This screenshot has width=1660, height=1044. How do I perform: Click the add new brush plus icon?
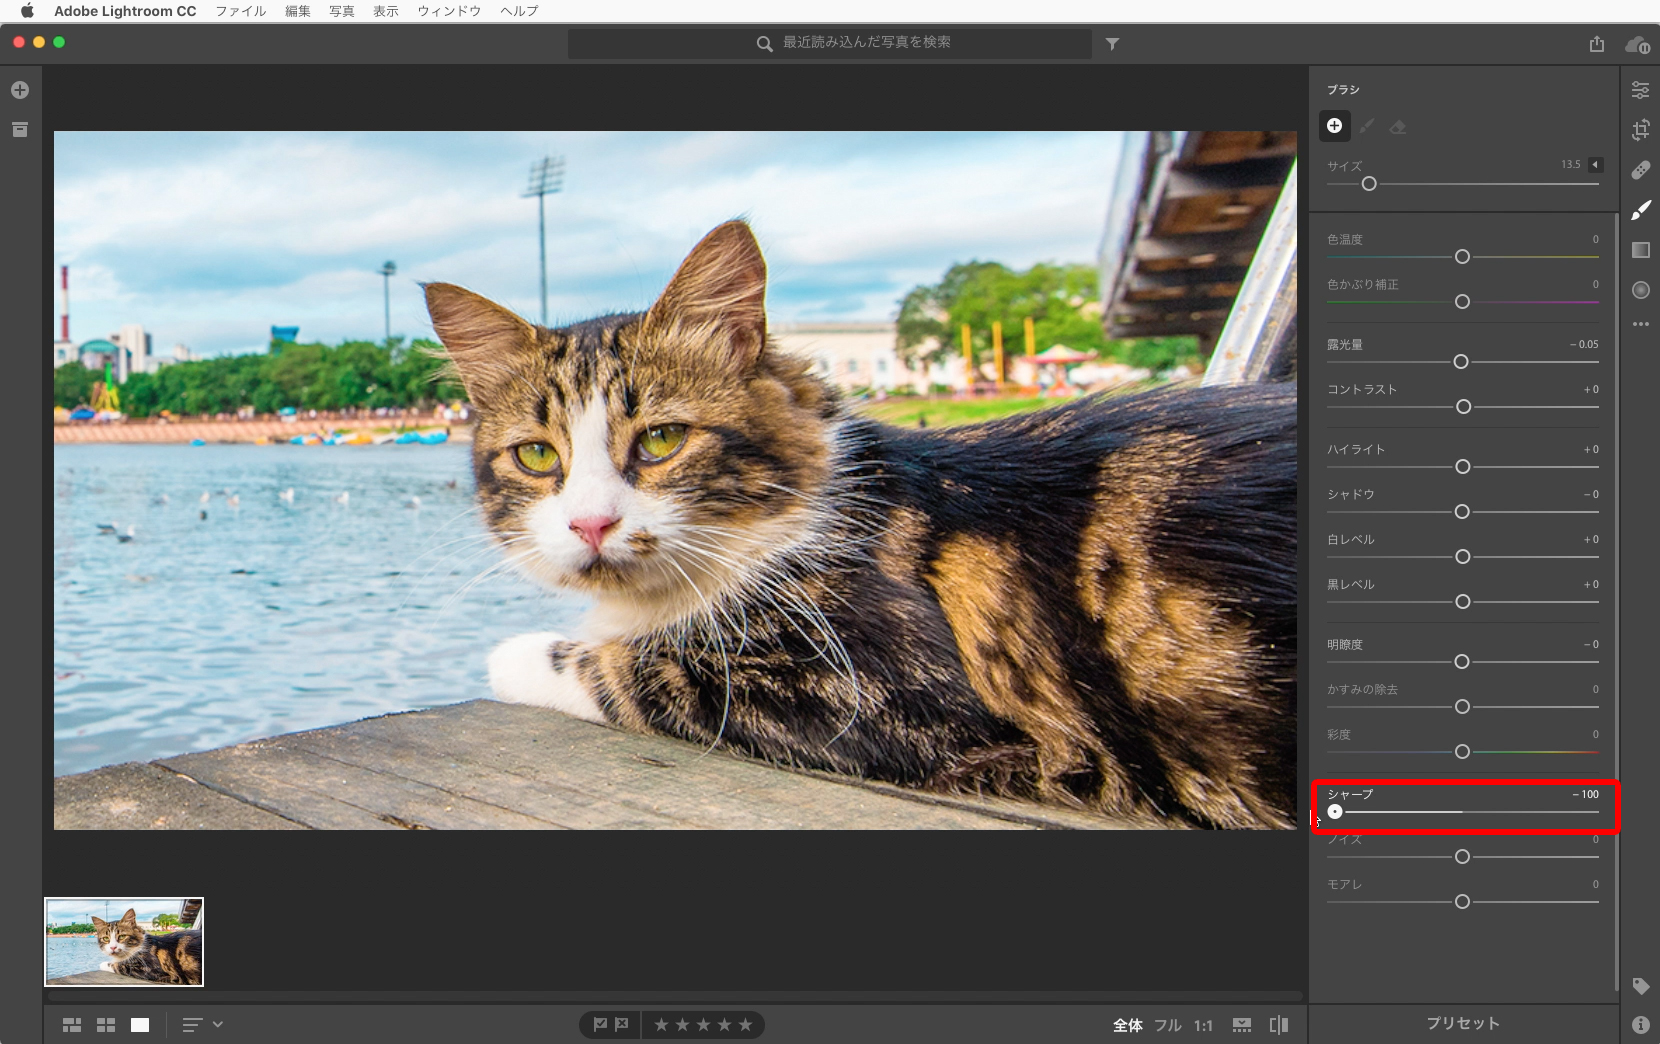(1334, 126)
